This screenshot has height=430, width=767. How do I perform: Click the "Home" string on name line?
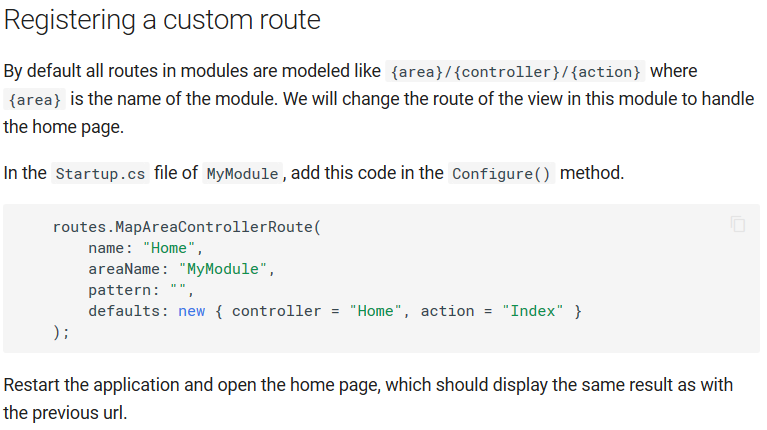[169, 248]
